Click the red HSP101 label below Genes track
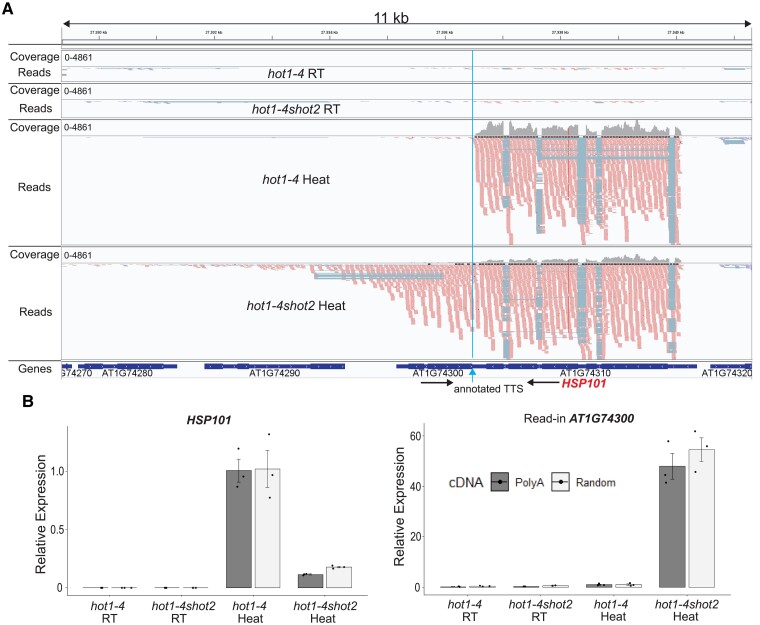 tap(584, 384)
